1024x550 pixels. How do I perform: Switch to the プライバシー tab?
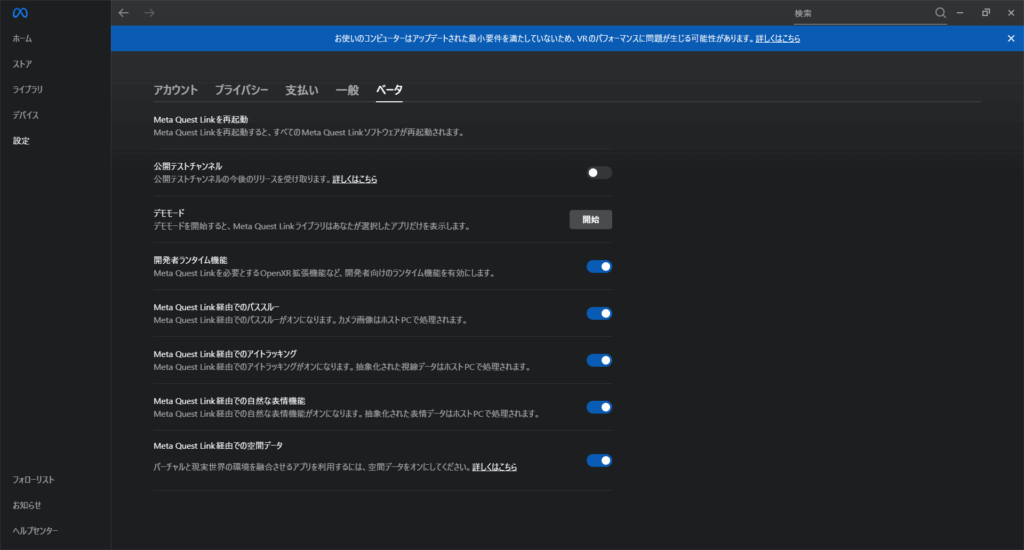click(242, 90)
